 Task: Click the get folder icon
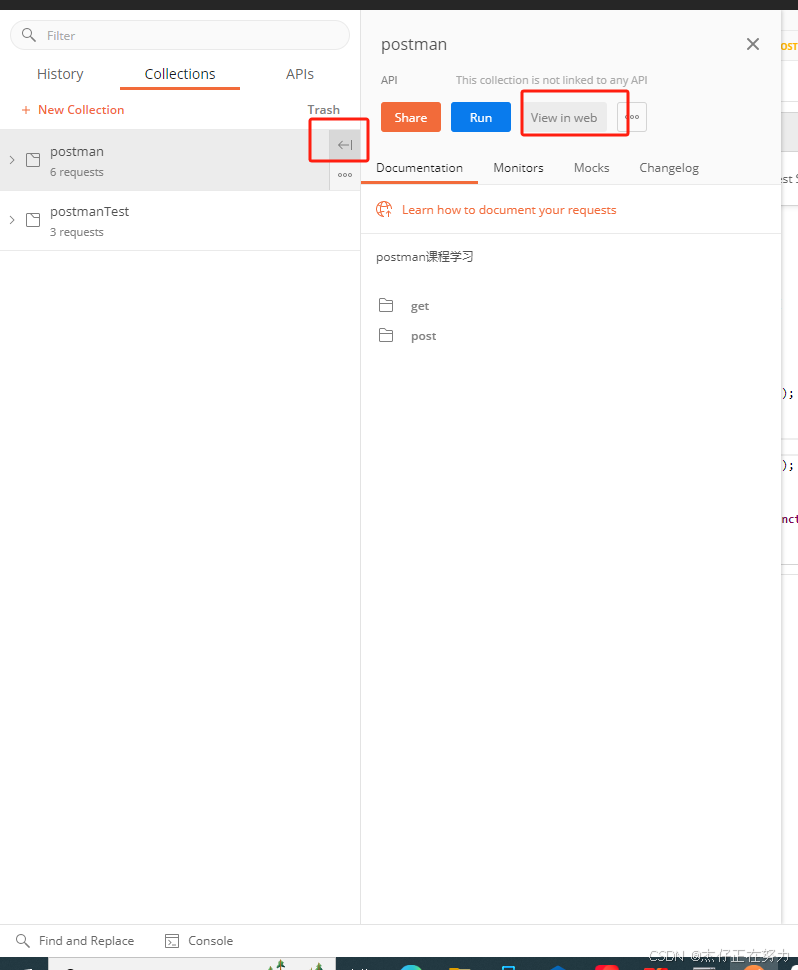pyautogui.click(x=386, y=305)
